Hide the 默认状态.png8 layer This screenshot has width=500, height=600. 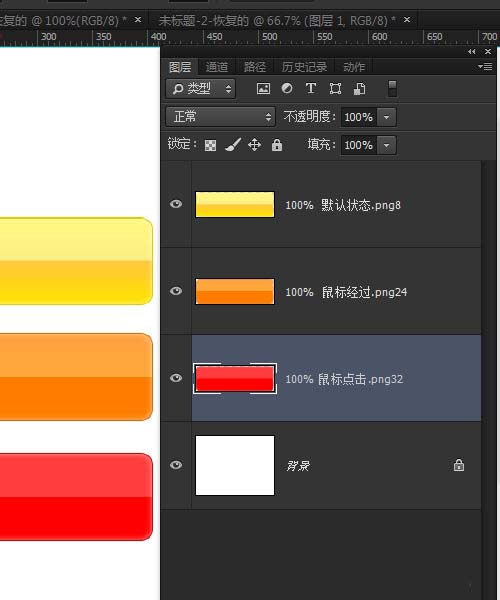point(176,204)
